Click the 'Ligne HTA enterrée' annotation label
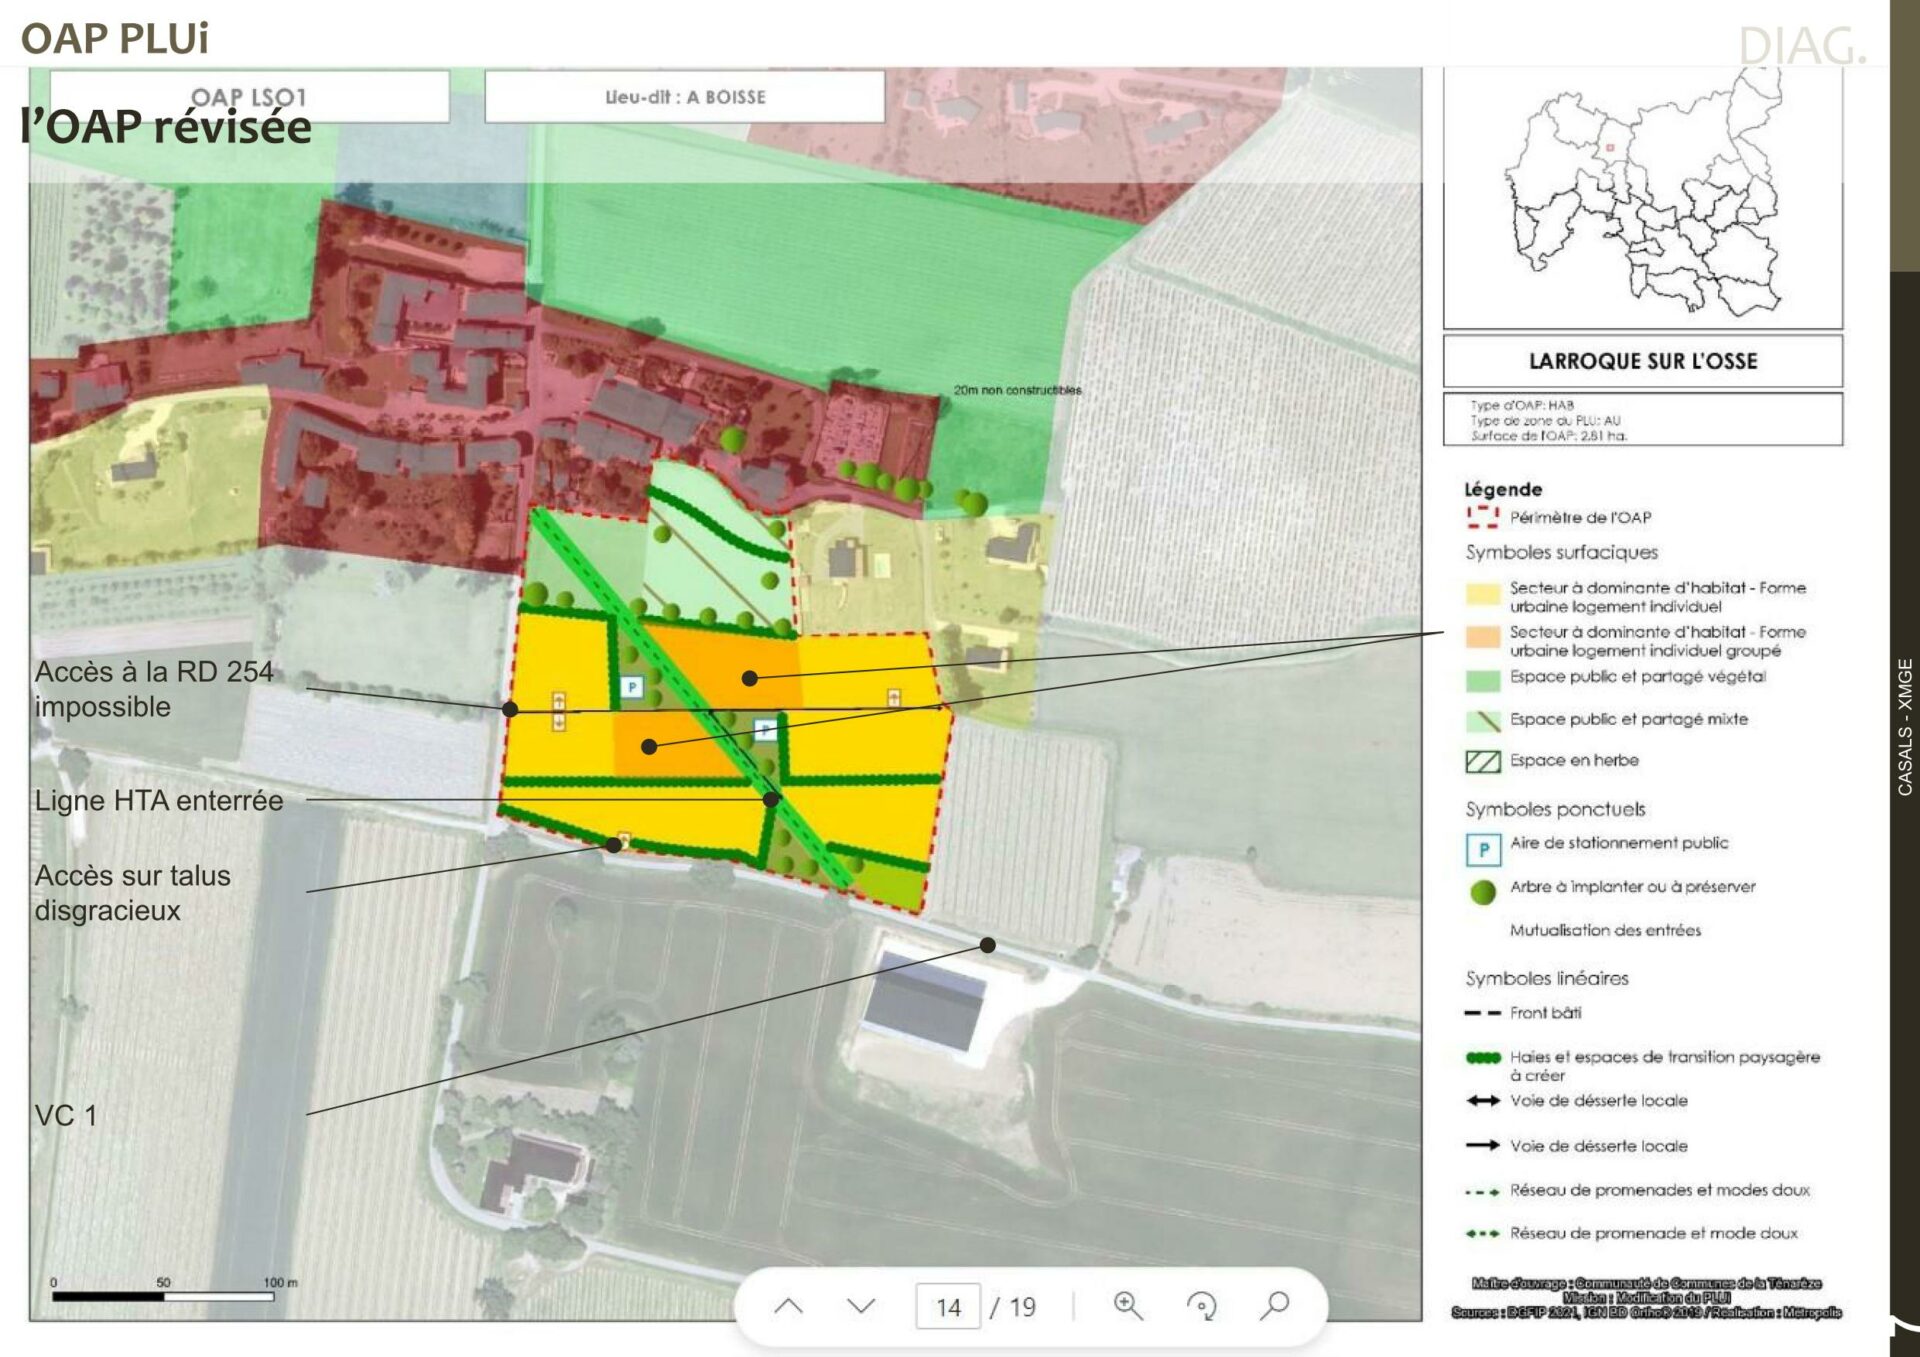The height and width of the screenshot is (1357, 1920). tap(159, 801)
